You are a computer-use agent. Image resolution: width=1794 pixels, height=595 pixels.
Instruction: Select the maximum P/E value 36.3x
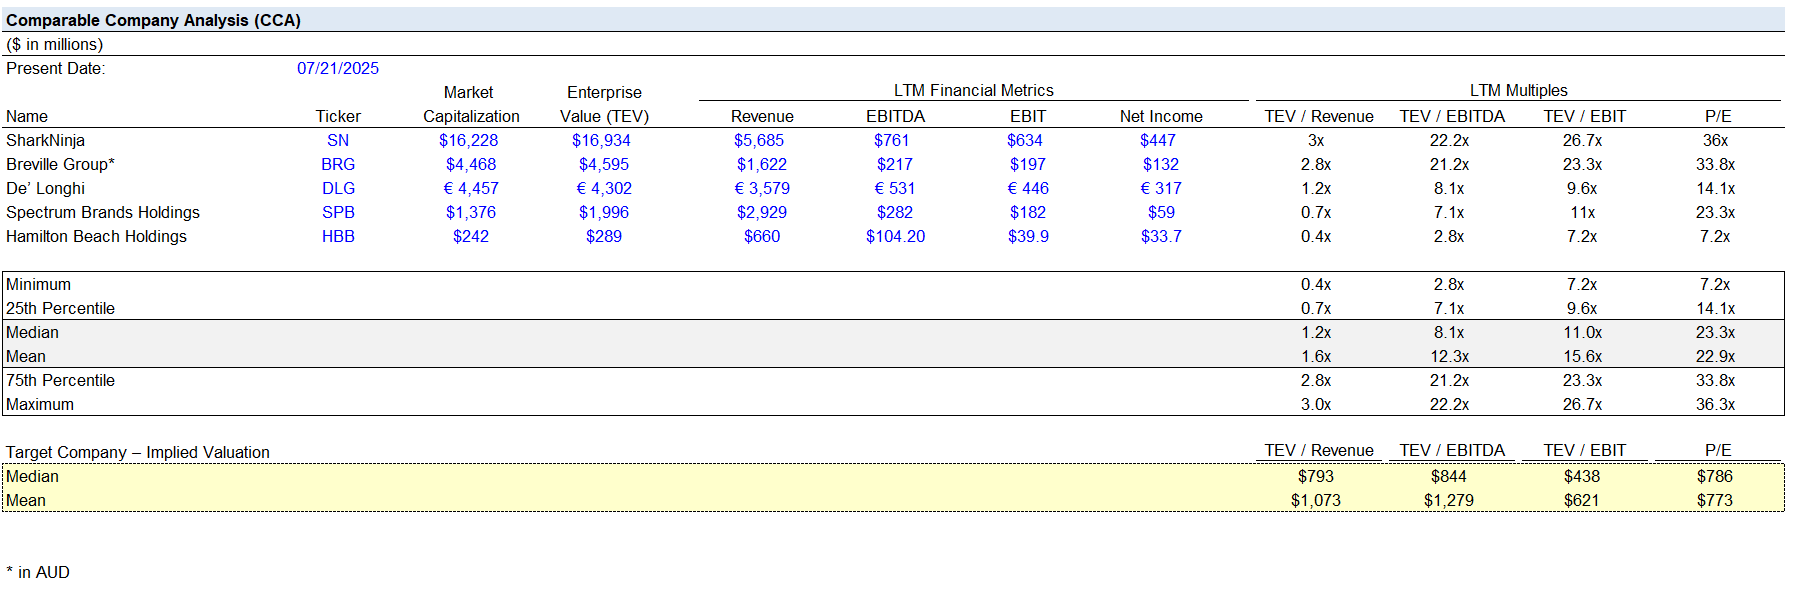click(1716, 404)
